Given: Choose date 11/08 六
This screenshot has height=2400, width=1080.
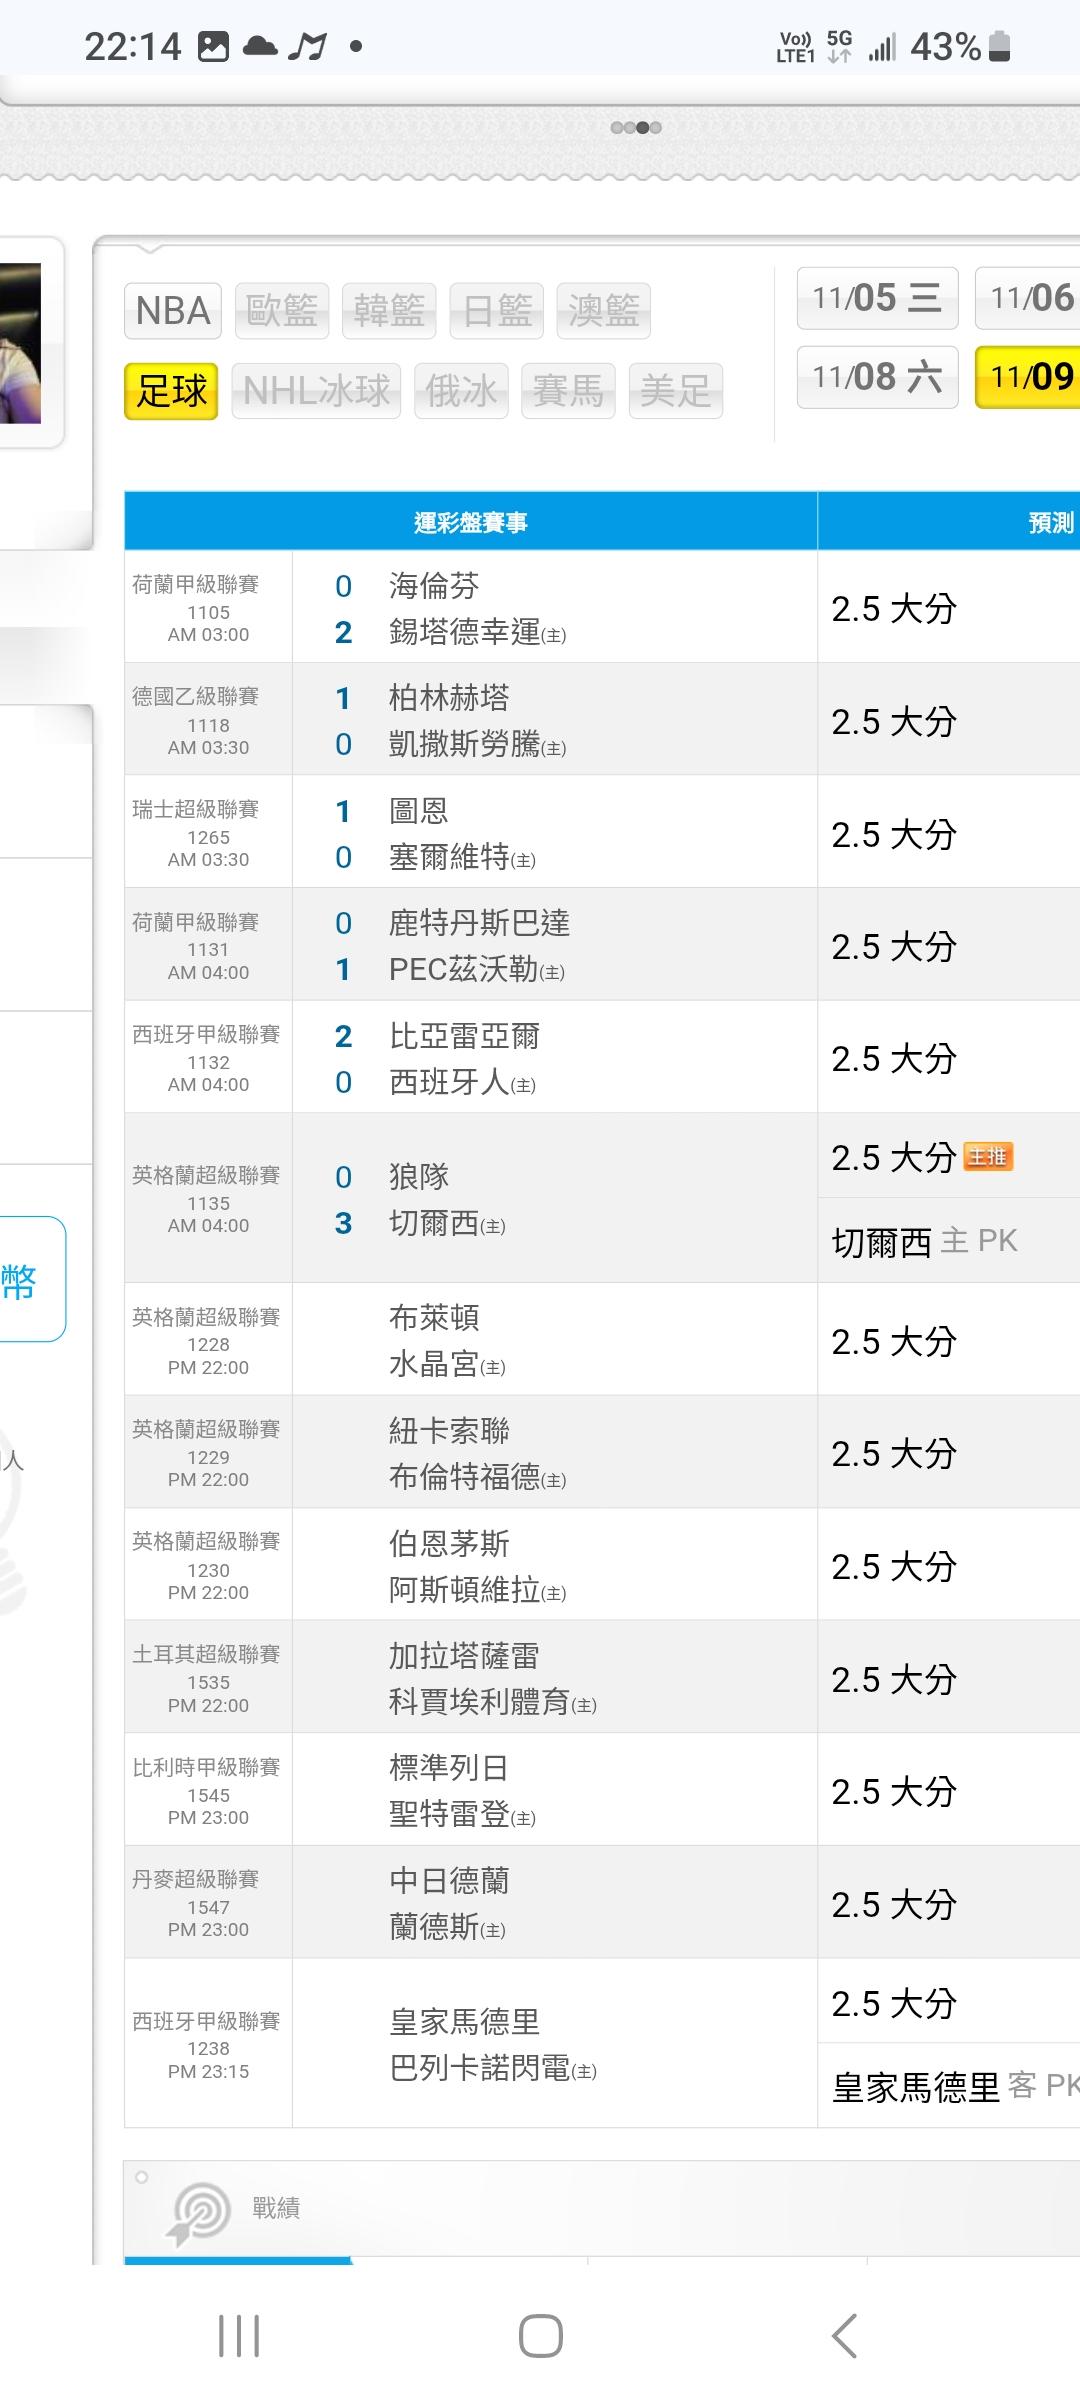Looking at the screenshot, I should point(877,377).
